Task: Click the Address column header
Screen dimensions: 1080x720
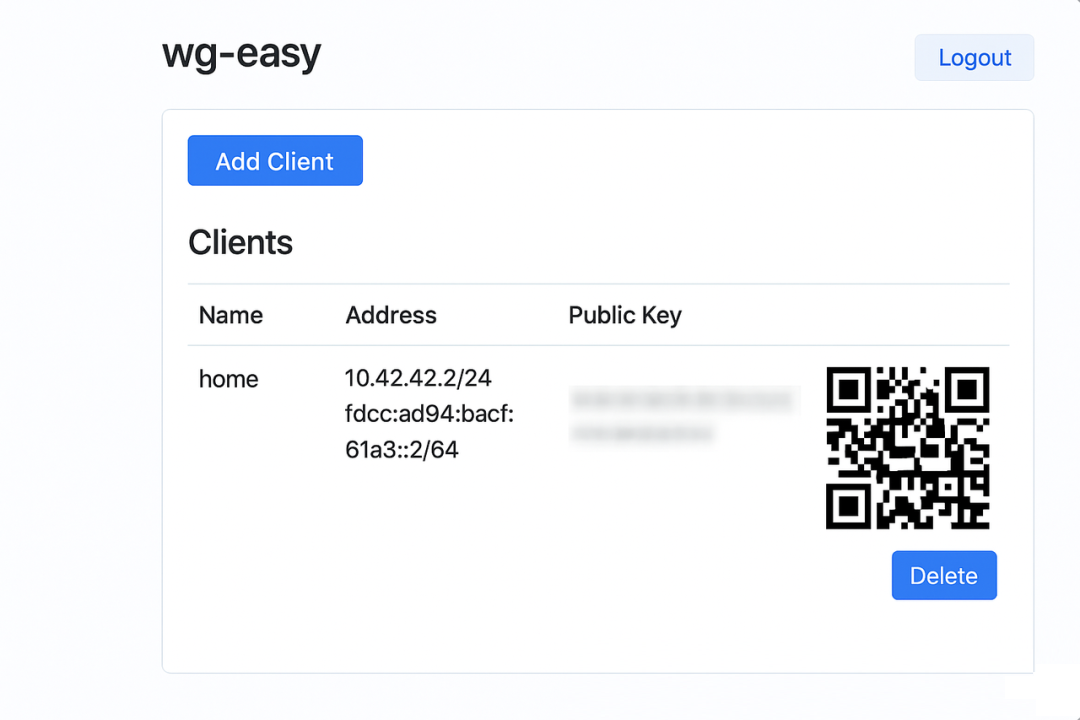Action: point(391,315)
